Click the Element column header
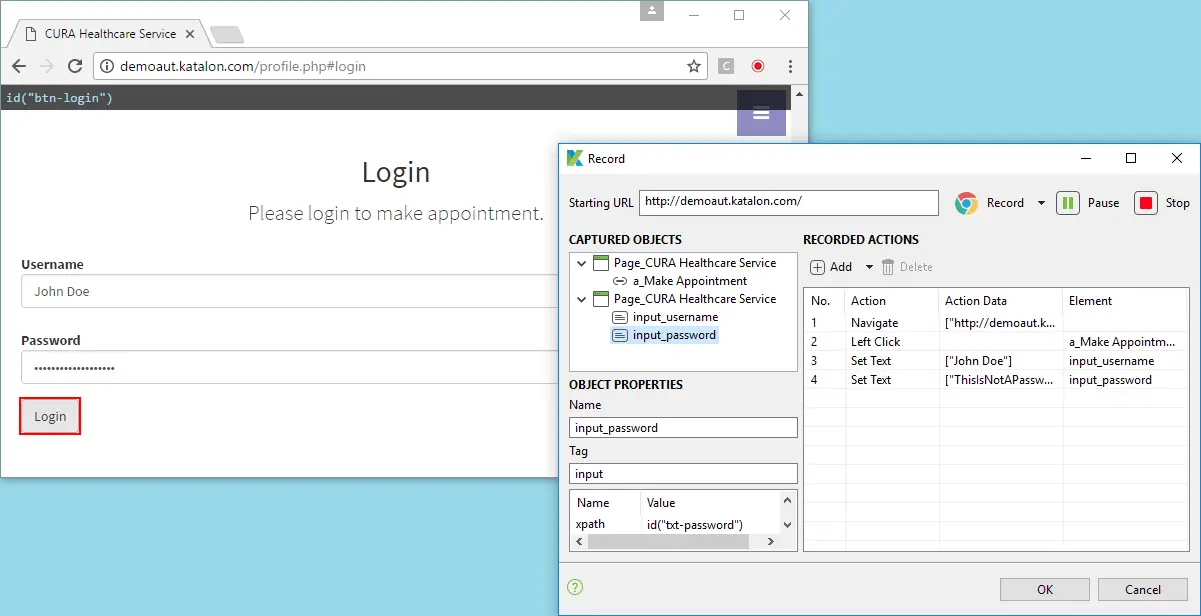Image resolution: width=1201 pixels, height=616 pixels. pyautogui.click(x=1125, y=301)
